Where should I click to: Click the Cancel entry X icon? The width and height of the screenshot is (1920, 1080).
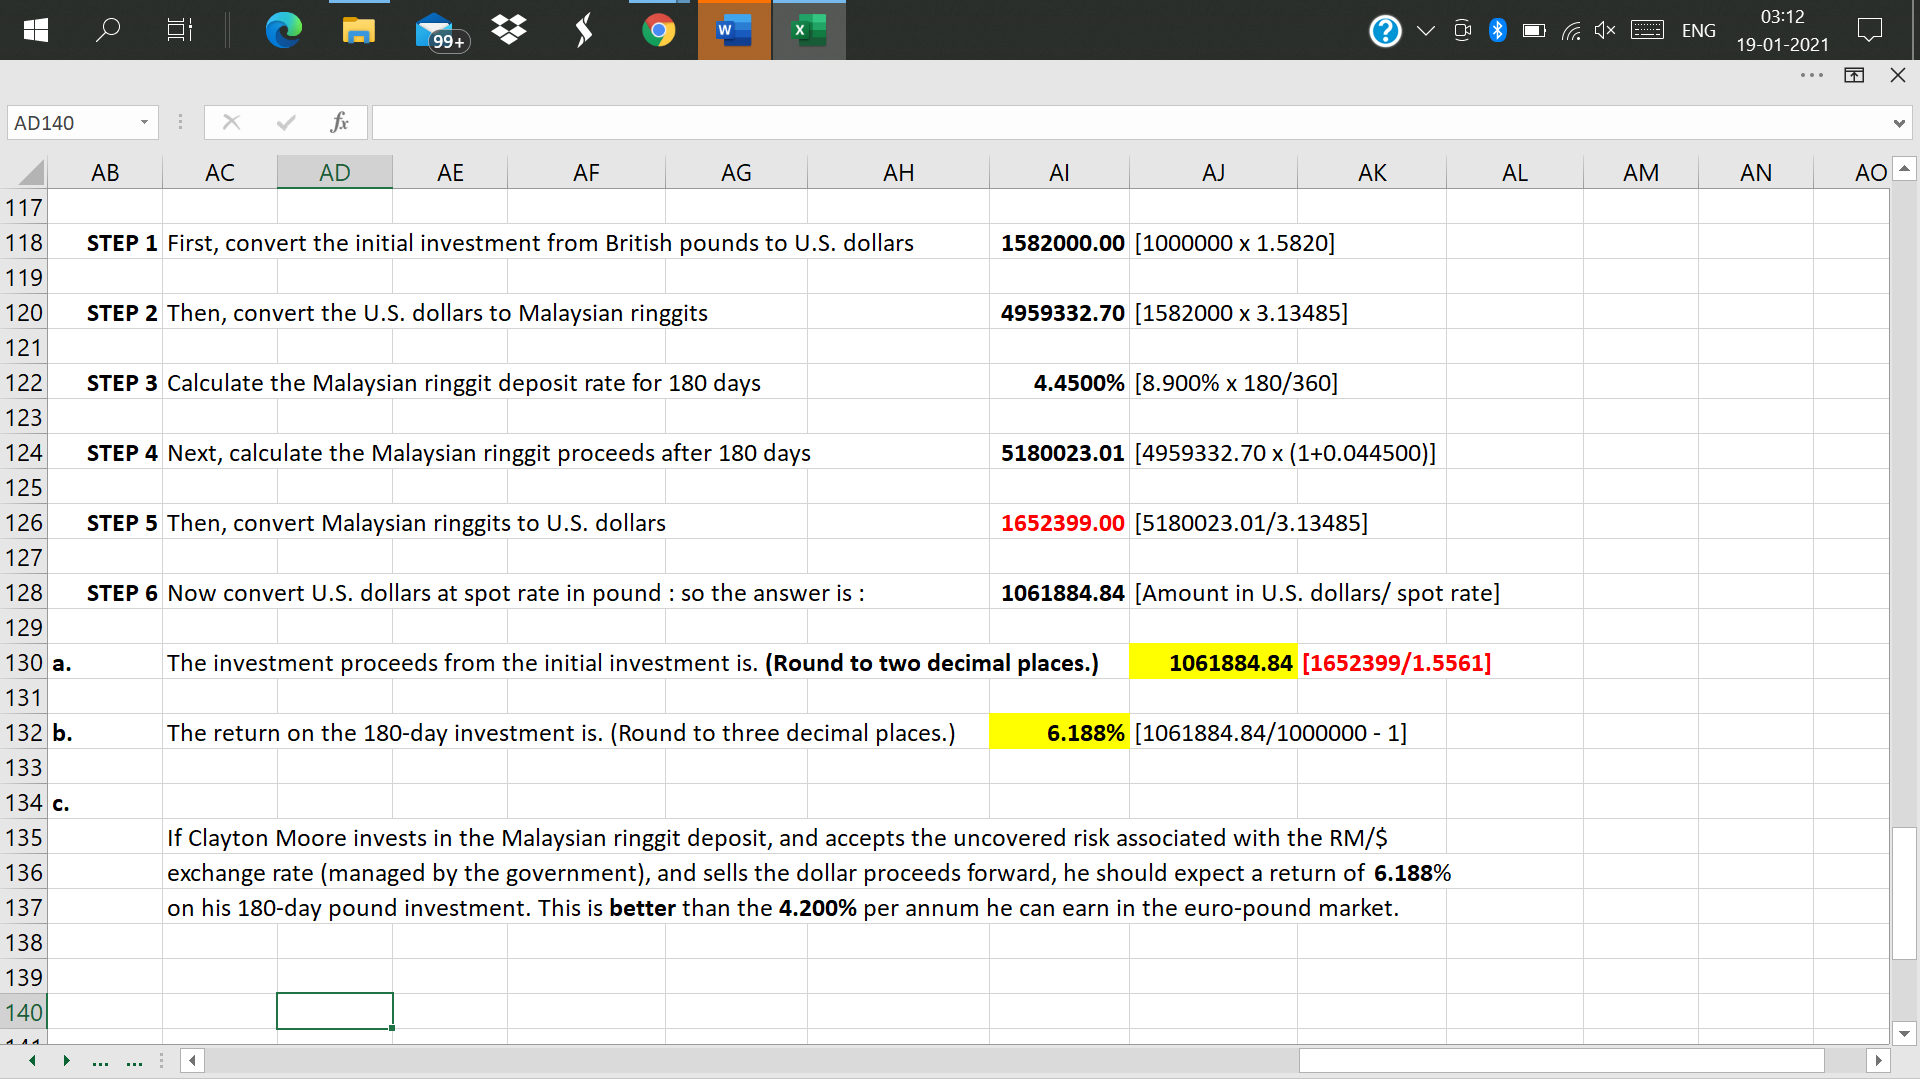[231, 122]
